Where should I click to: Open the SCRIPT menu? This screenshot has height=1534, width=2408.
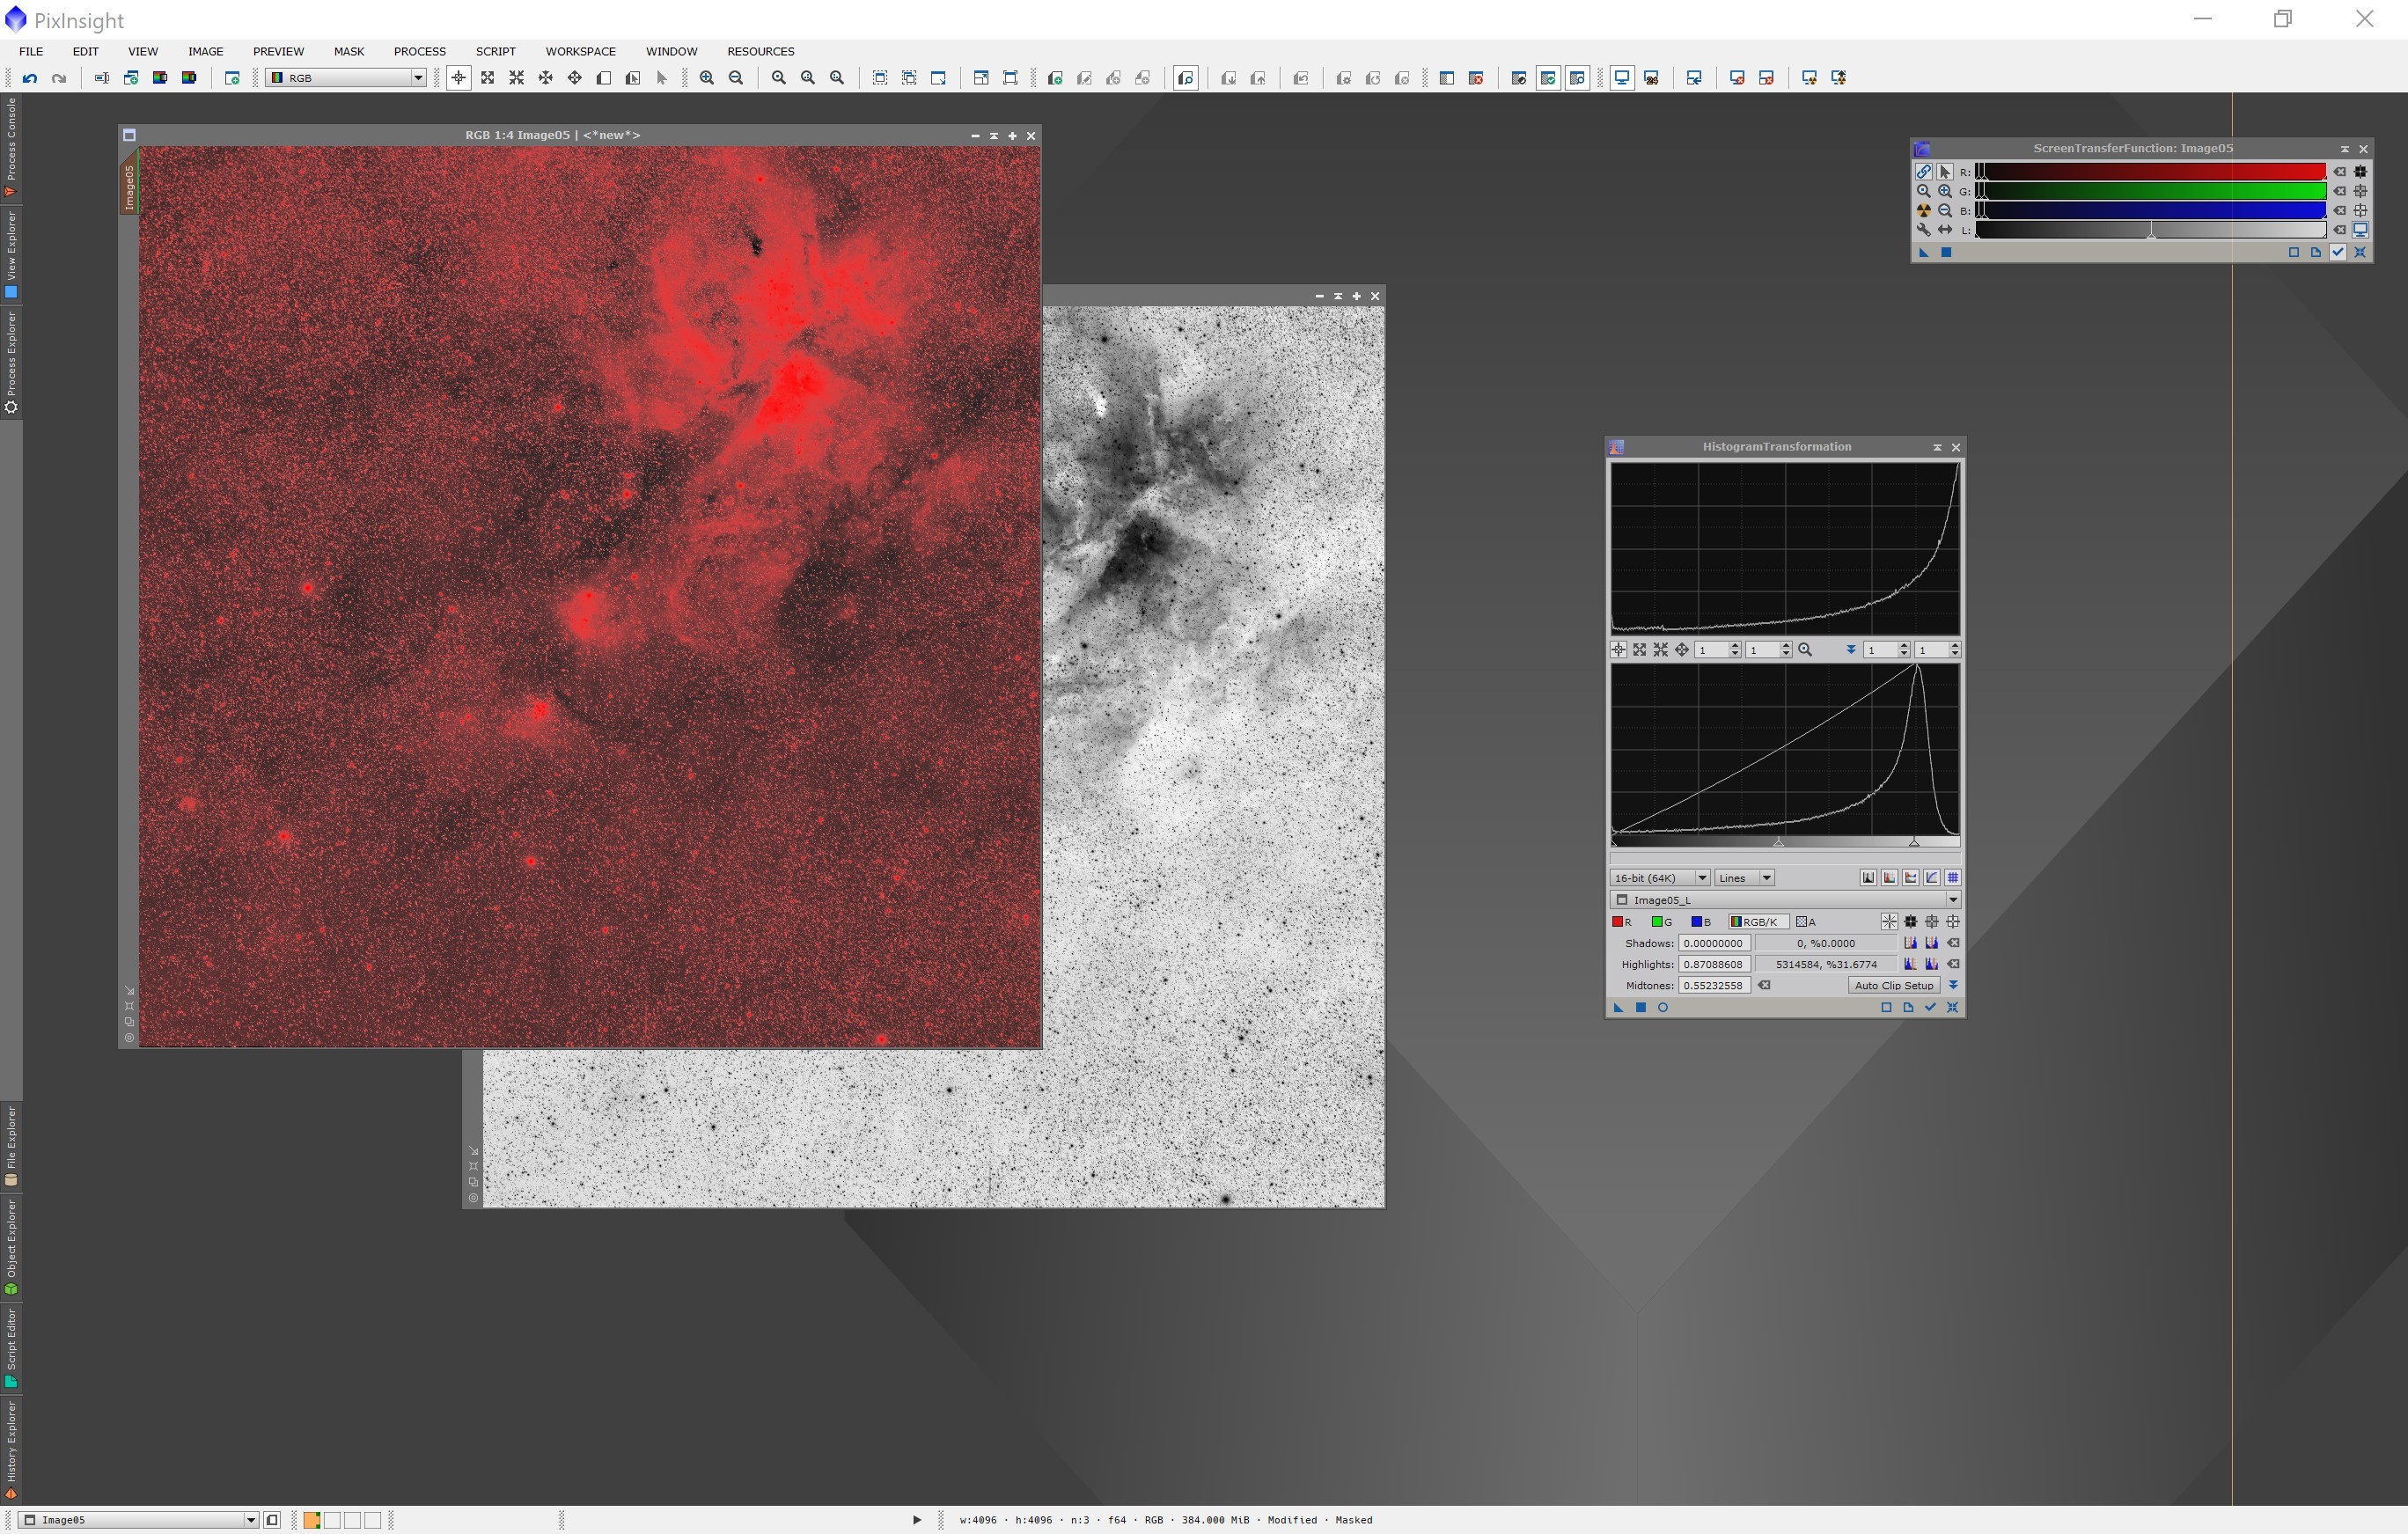click(495, 51)
